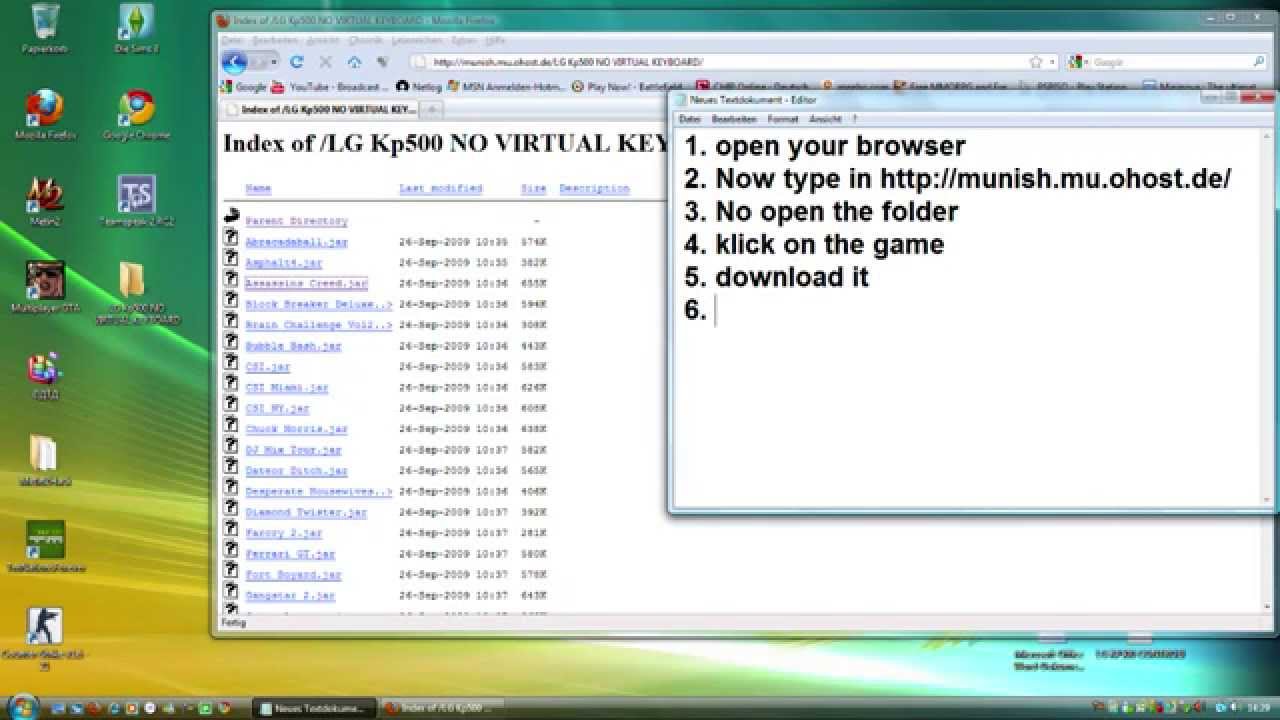Viewport: 1280px width, 720px height.
Task: Open the Bearbeiten menu in Editor
Action: tap(734, 119)
